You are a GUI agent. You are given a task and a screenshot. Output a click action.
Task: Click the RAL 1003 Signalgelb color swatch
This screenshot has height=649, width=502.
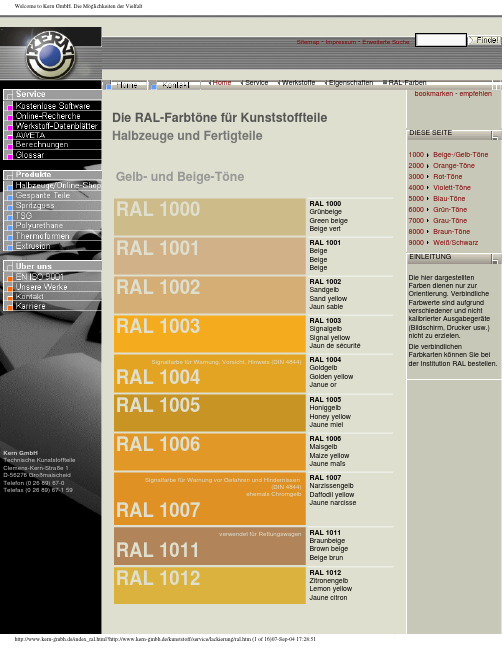(x=210, y=334)
